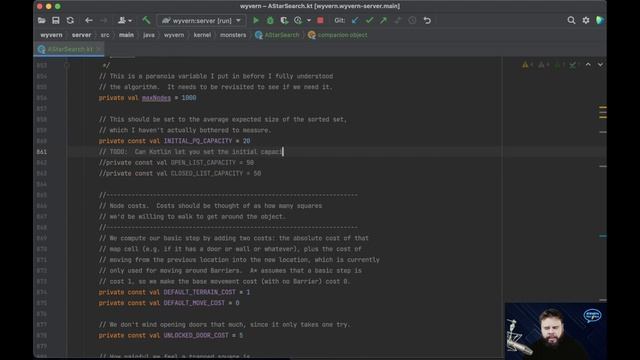Image resolution: width=640 pixels, height=360 pixels.
Task: Build project with the green hammer icon
Action: click(x=146, y=20)
